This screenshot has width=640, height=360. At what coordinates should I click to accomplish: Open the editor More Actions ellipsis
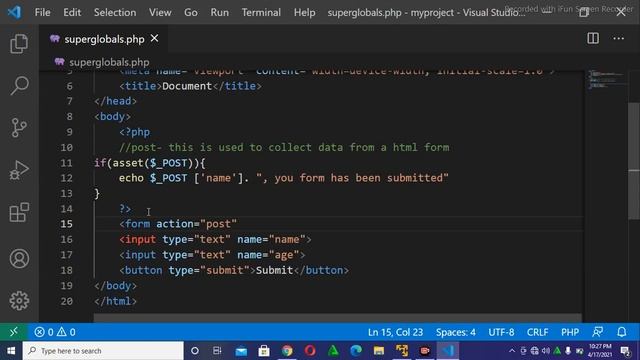click(618, 38)
